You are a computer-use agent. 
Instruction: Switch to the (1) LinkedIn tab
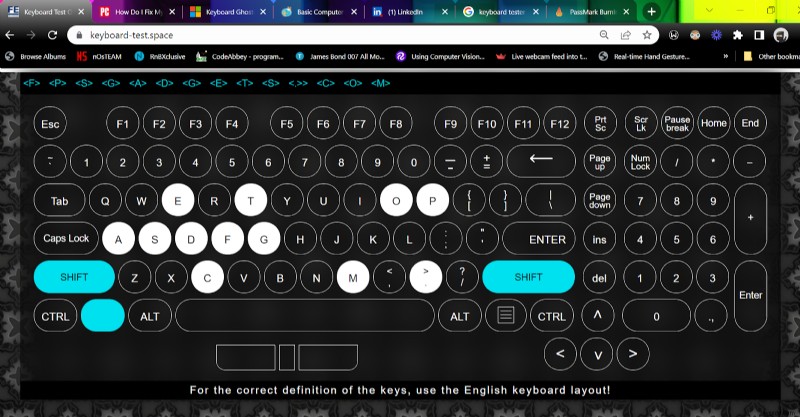[410, 12]
